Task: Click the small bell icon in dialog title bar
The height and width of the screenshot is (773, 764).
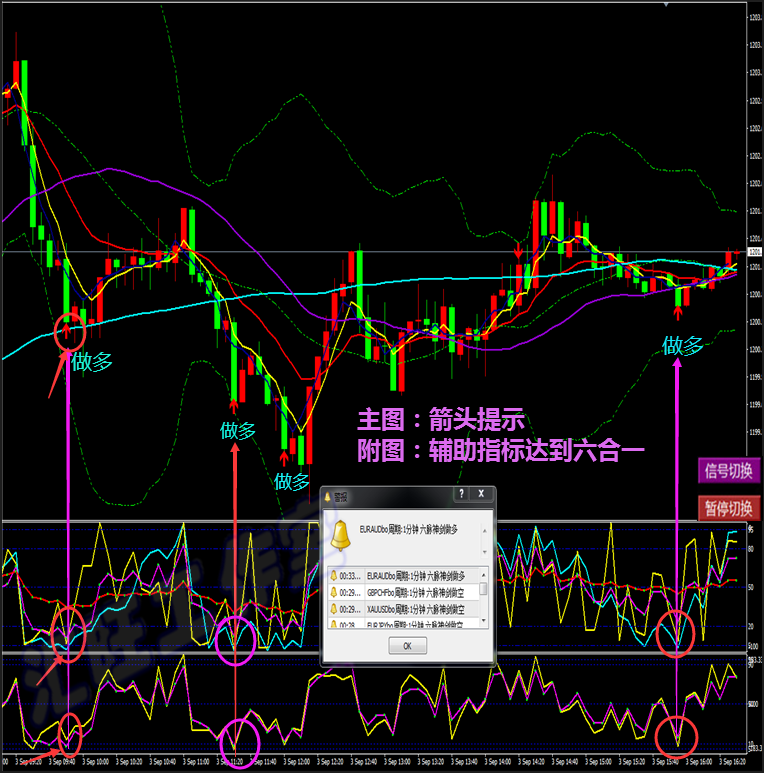Action: [327, 497]
